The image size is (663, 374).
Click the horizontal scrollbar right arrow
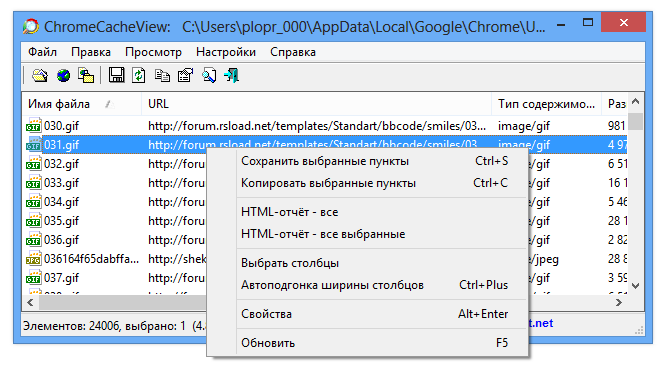(x=619, y=302)
